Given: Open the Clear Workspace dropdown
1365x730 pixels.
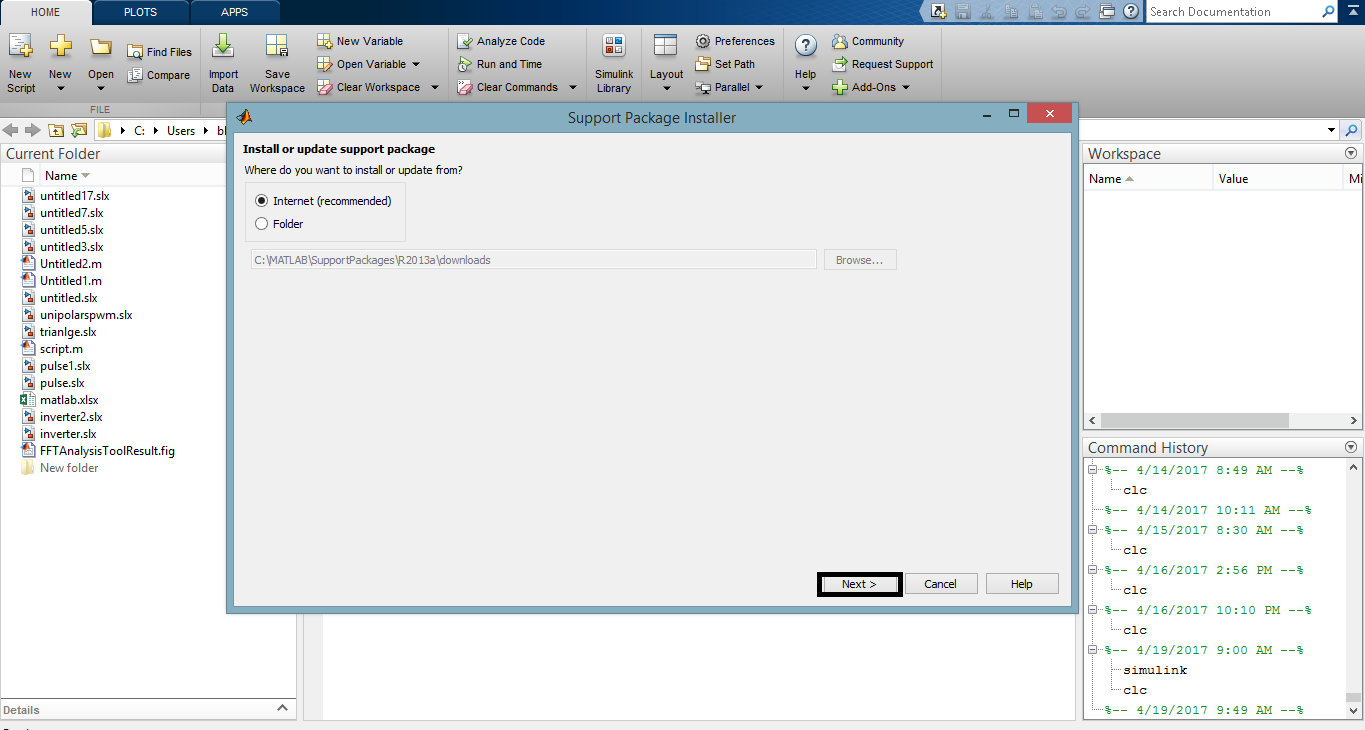Looking at the screenshot, I should pyautogui.click(x=433, y=87).
